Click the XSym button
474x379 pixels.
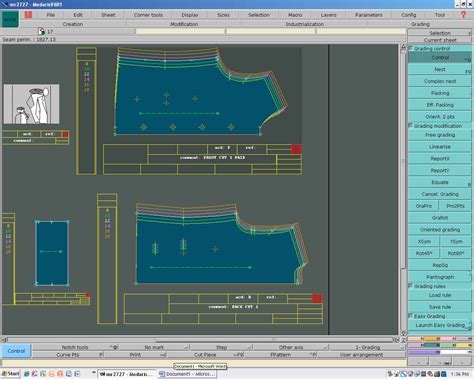[x=424, y=241]
